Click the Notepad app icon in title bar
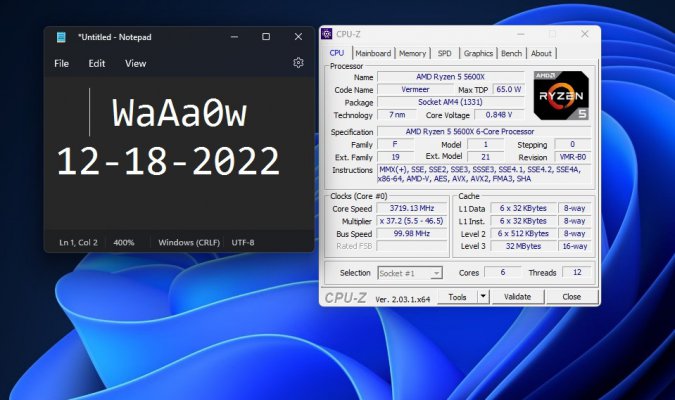 [x=61, y=37]
